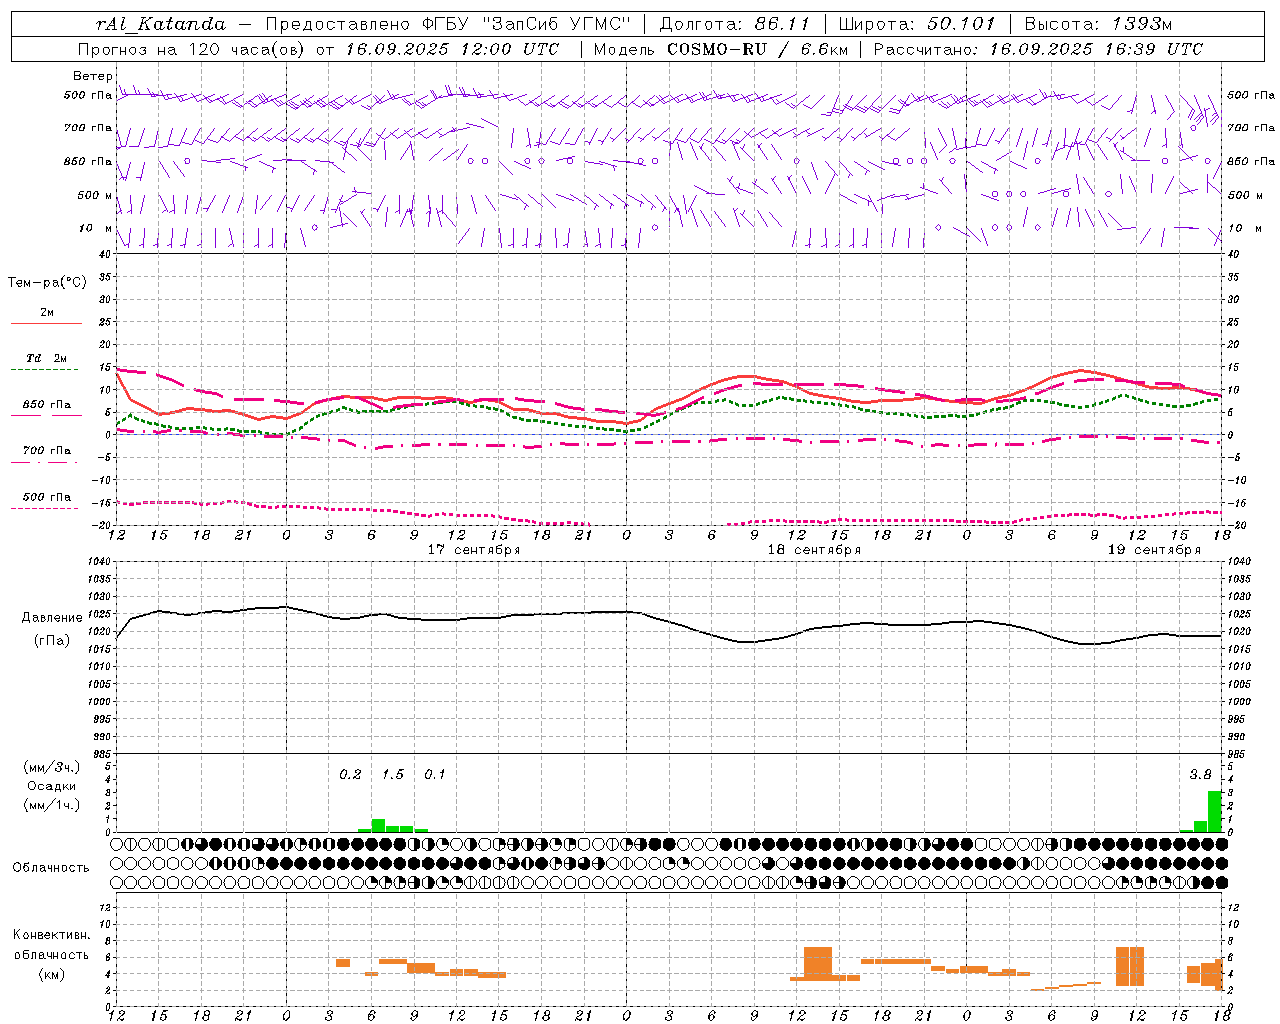1280x1024 pixels.
Task: Click the date label 17 сентября
Action: [x=474, y=550]
